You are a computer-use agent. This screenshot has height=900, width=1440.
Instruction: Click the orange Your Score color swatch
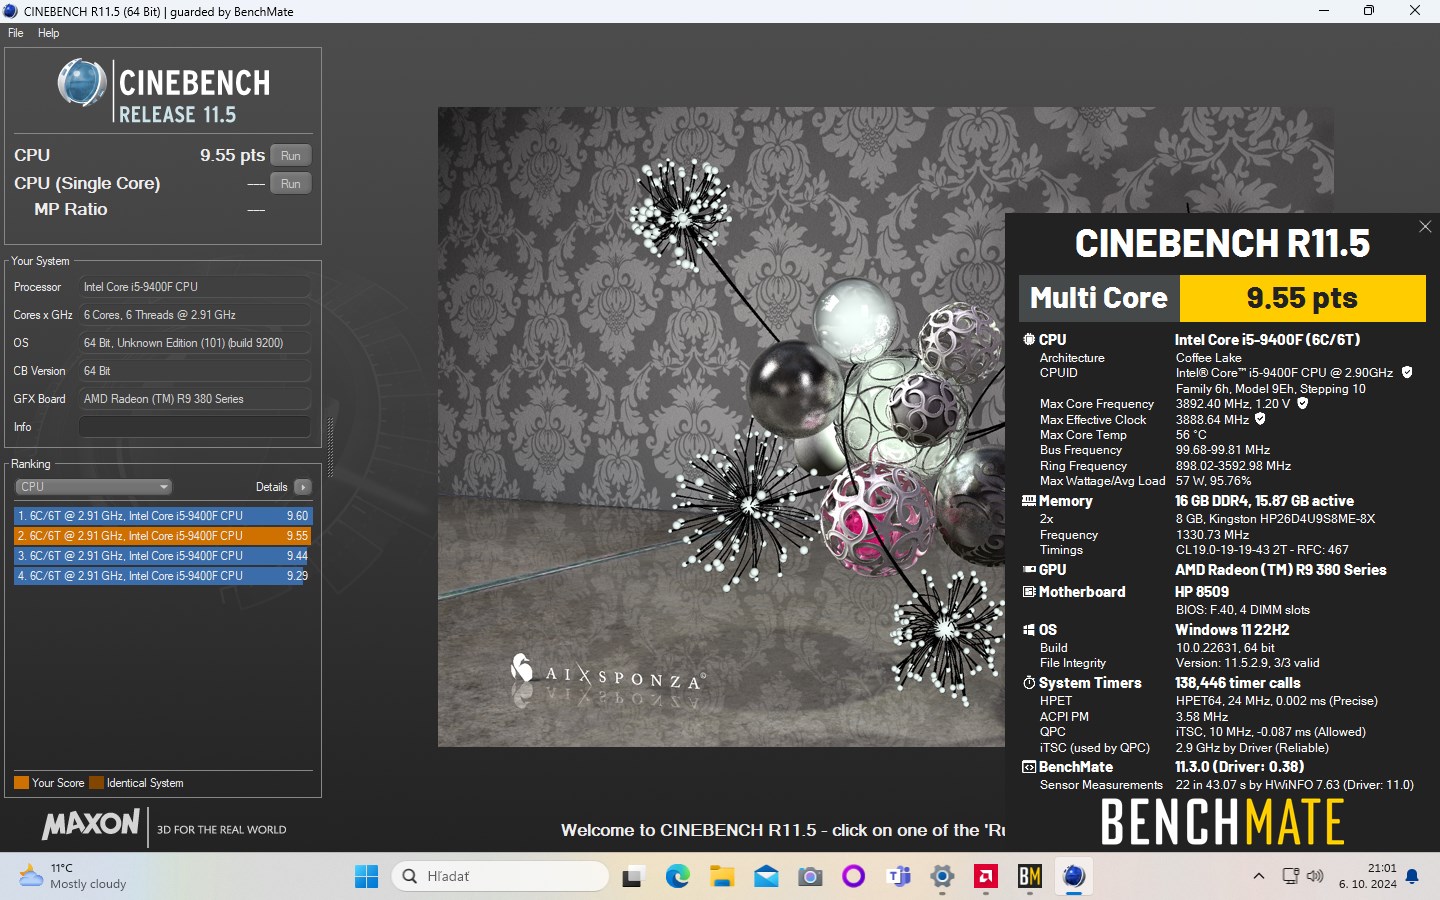point(21,783)
